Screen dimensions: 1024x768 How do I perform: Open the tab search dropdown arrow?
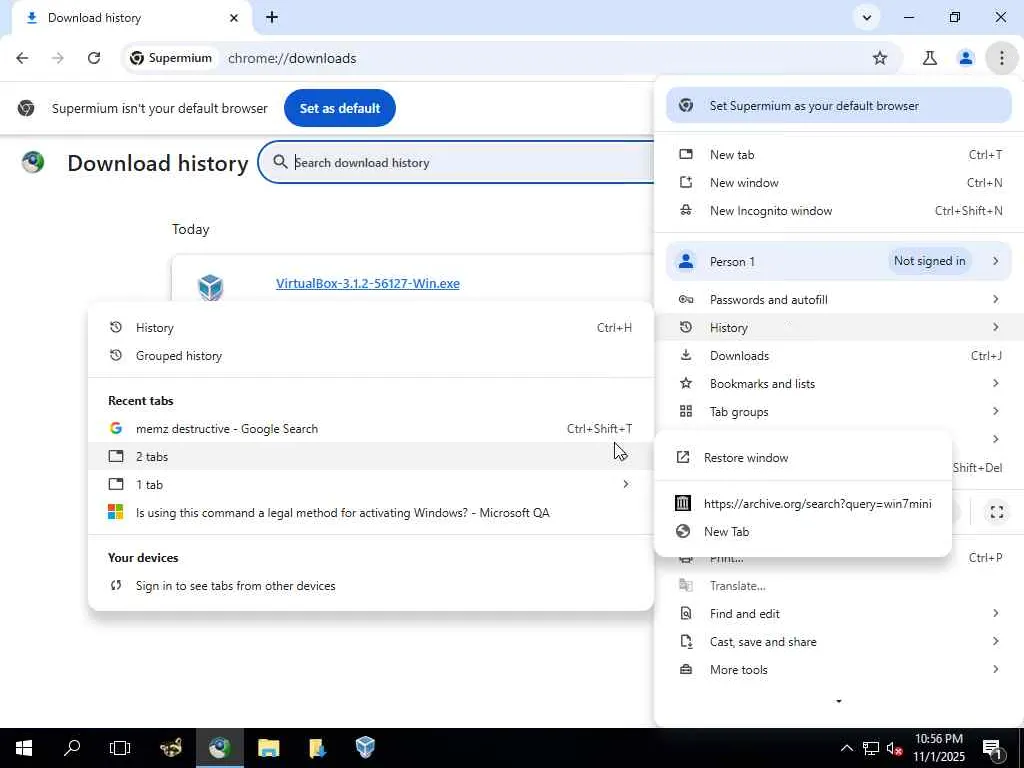pyautogui.click(x=867, y=18)
